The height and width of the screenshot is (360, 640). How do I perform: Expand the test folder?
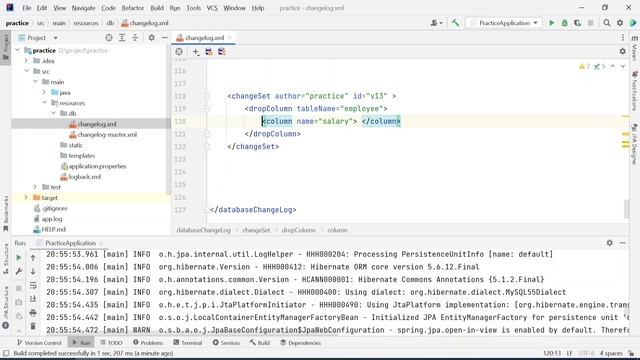[36, 187]
